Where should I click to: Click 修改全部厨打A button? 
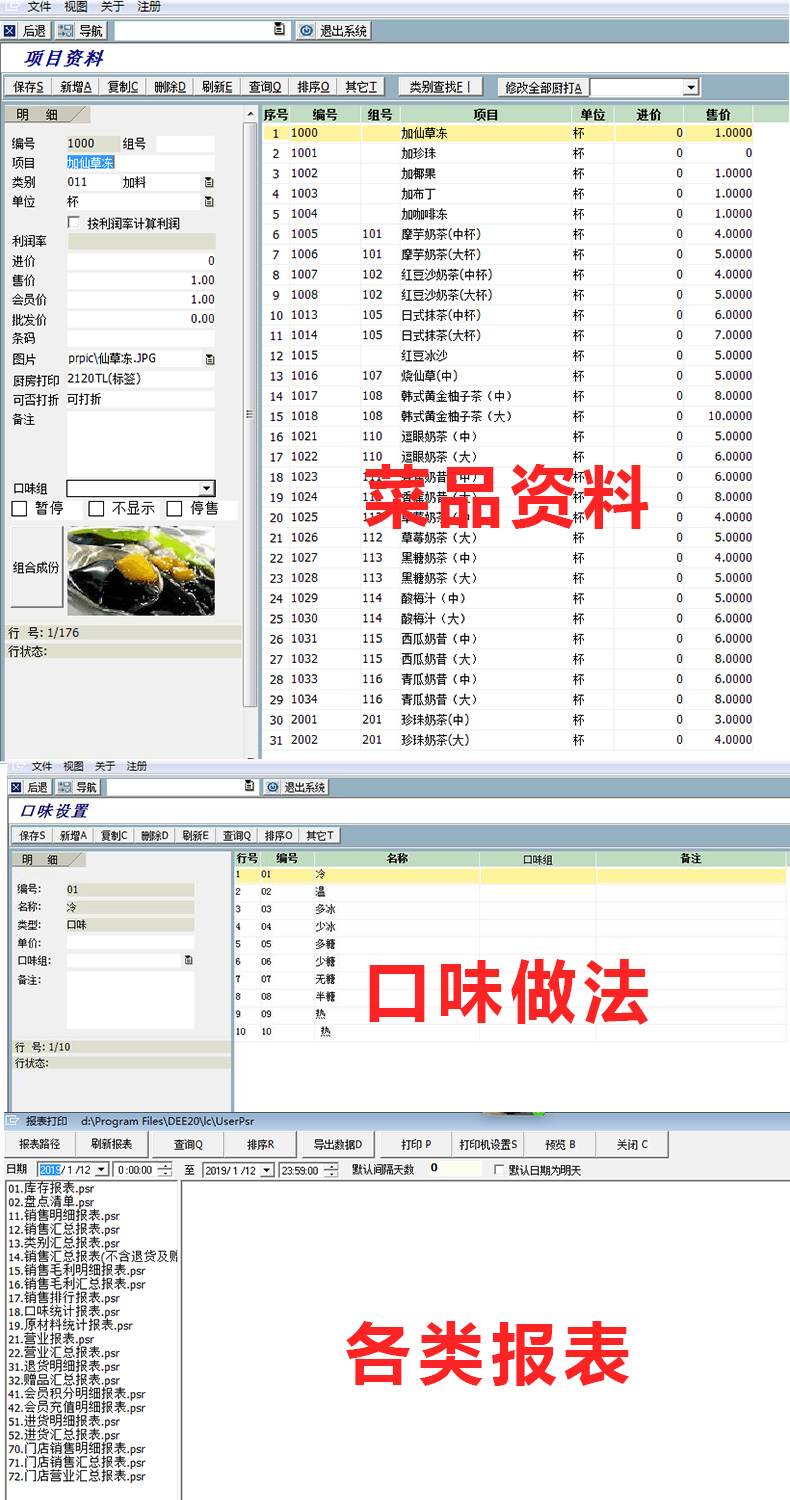pyautogui.click(x=543, y=87)
